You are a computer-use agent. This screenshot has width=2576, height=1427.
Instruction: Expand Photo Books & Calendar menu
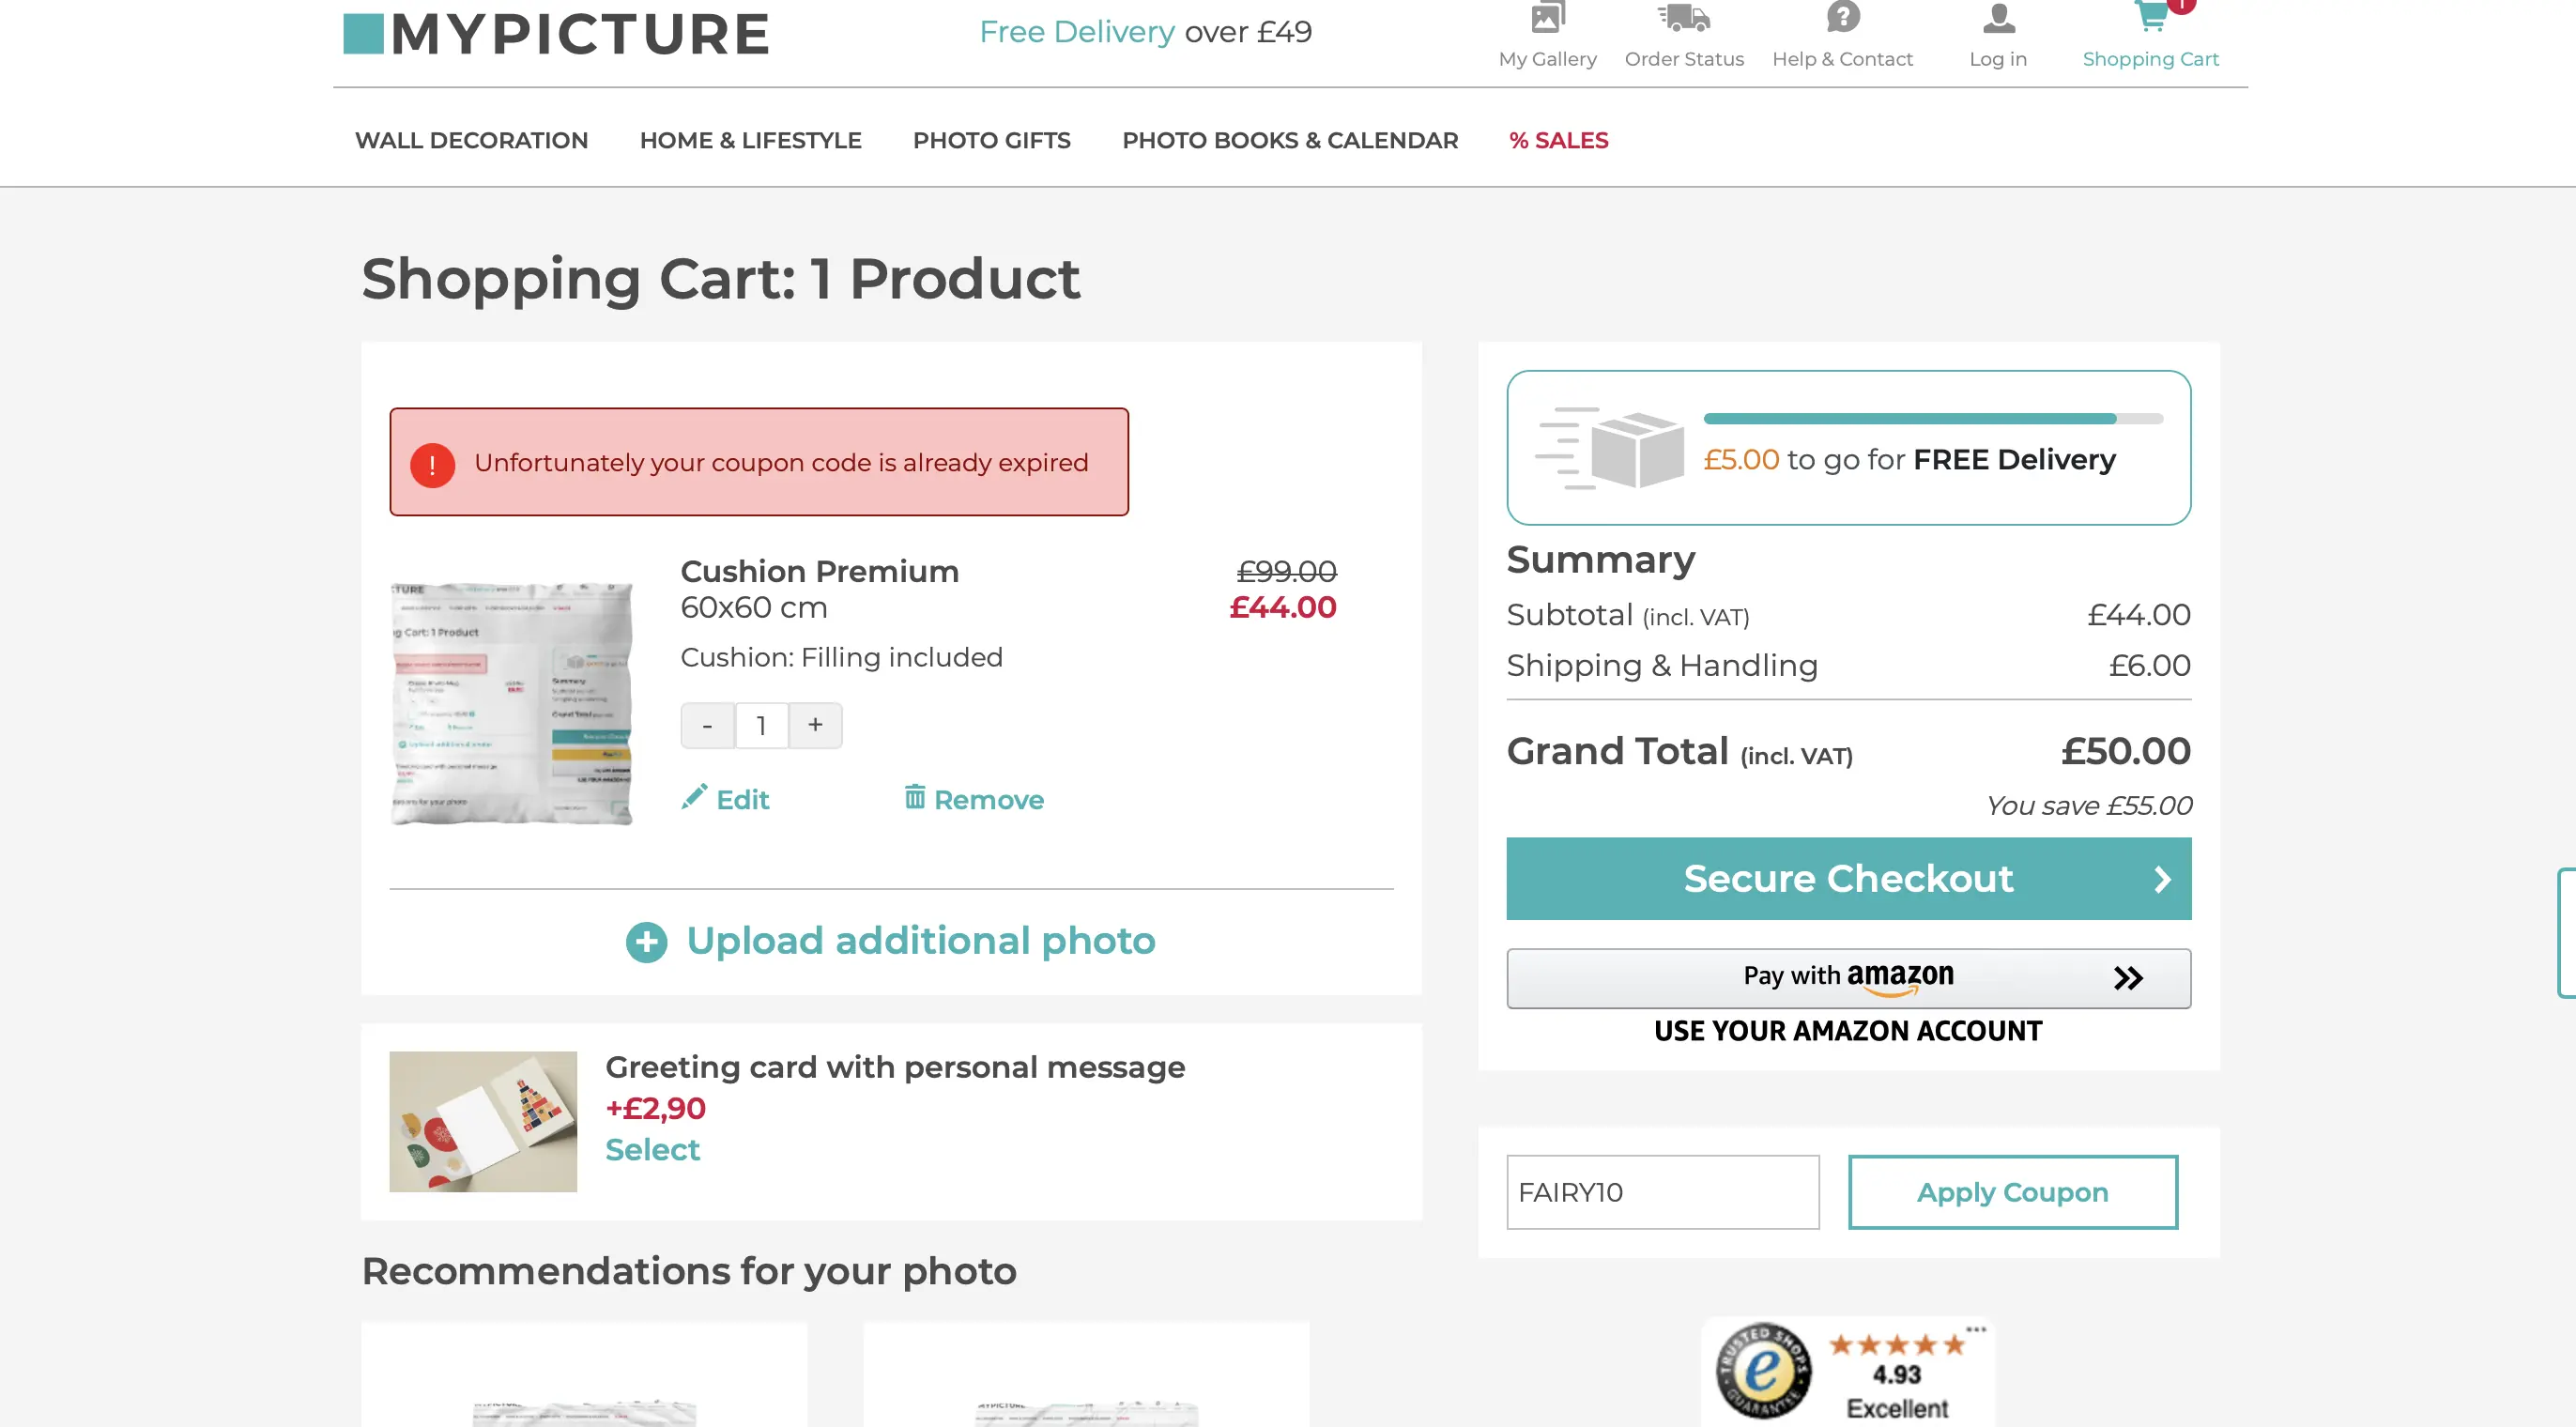(1289, 141)
